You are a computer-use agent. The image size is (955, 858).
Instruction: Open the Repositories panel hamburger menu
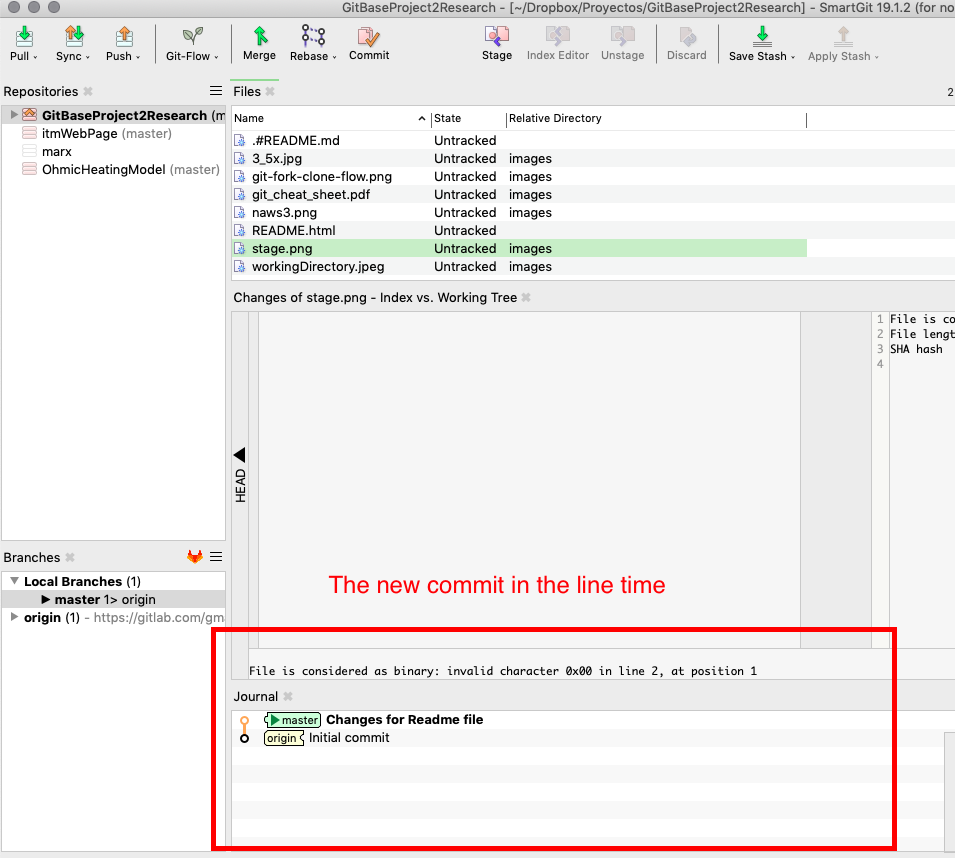216,91
